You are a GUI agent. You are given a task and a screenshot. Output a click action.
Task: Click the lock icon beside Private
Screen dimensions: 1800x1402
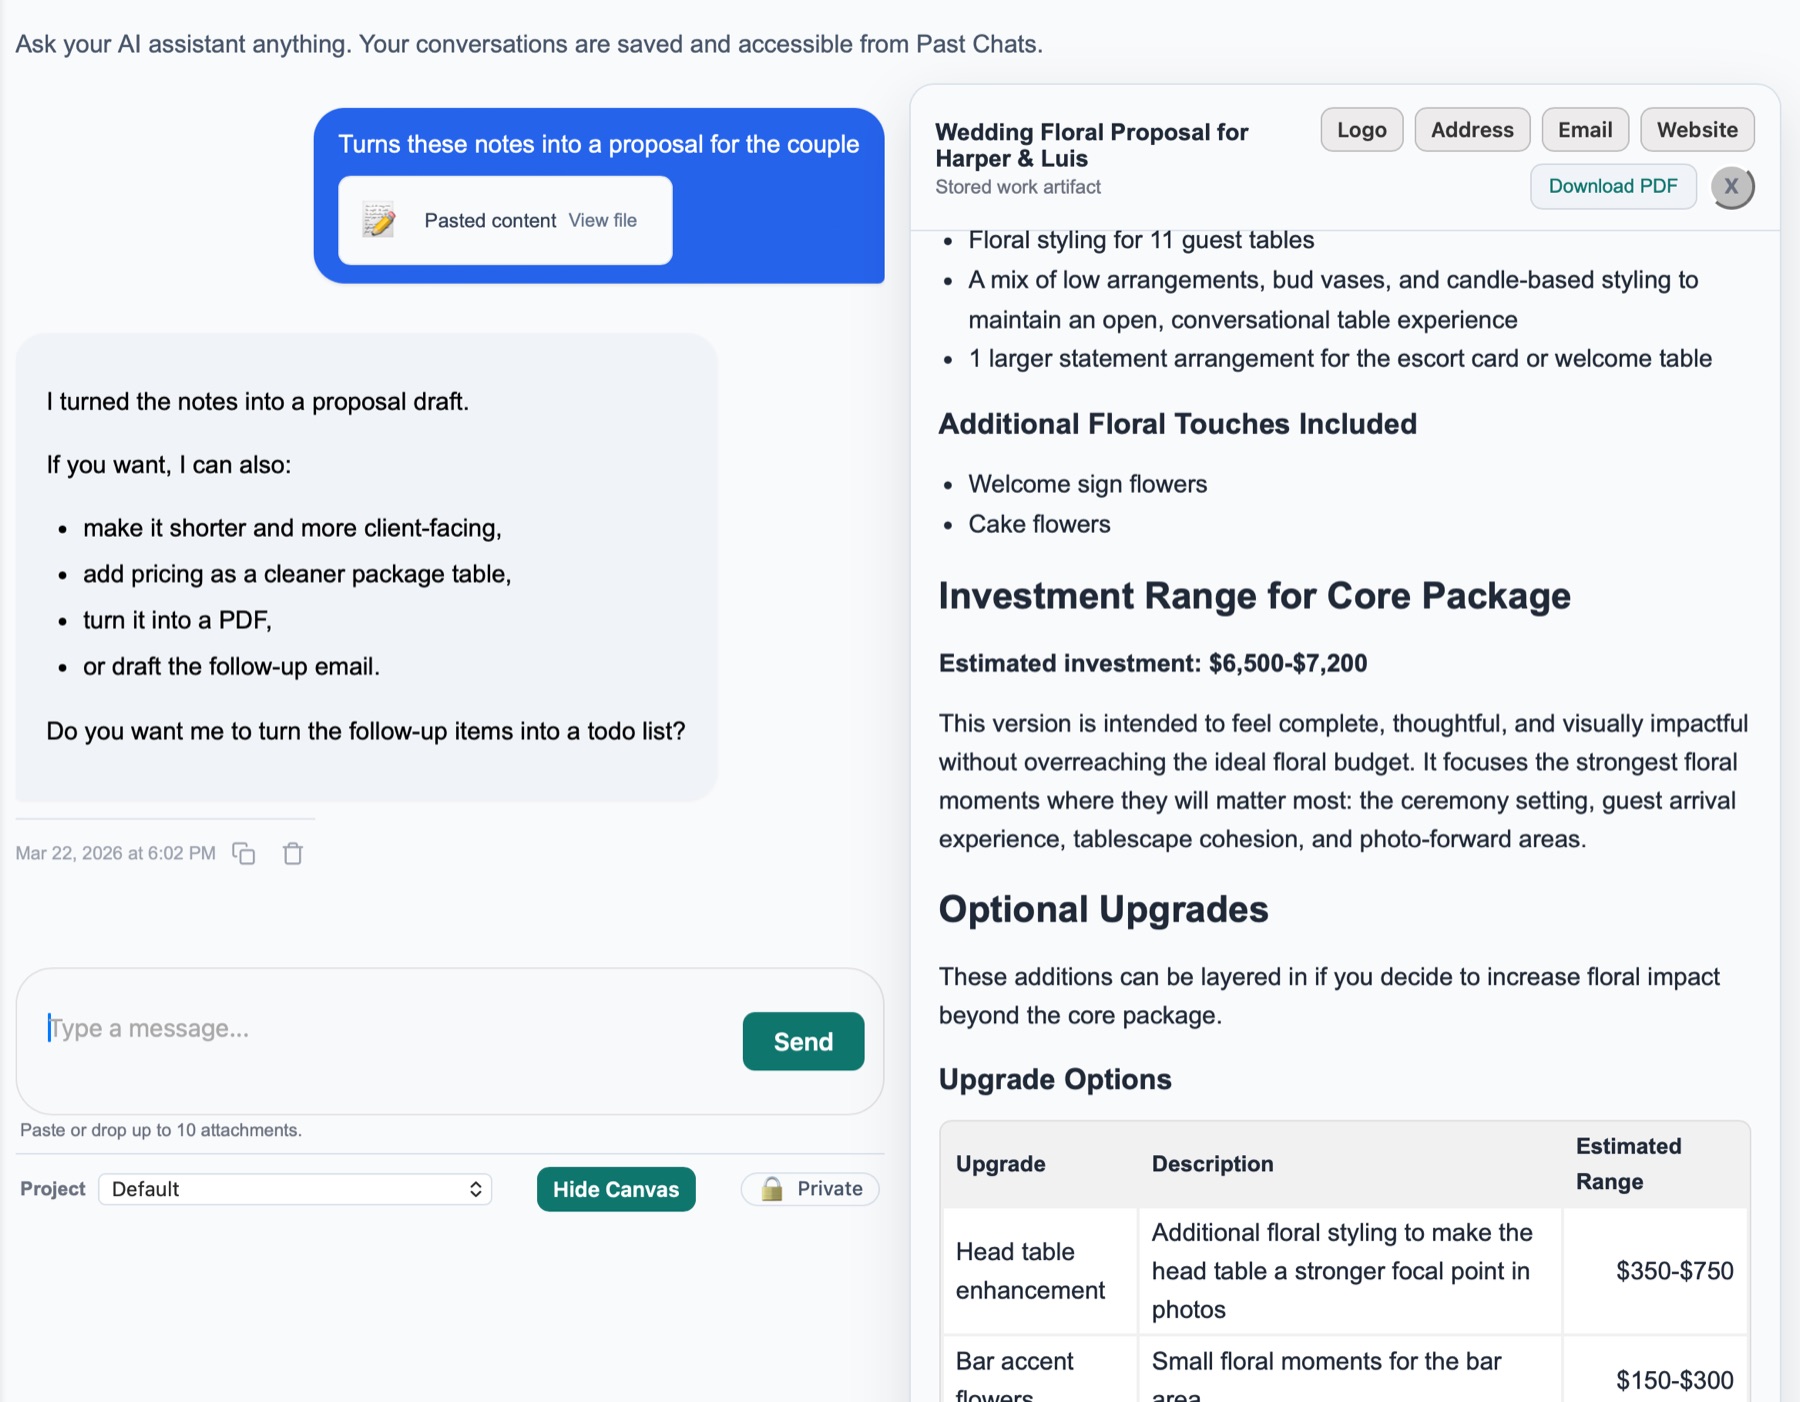[772, 1189]
